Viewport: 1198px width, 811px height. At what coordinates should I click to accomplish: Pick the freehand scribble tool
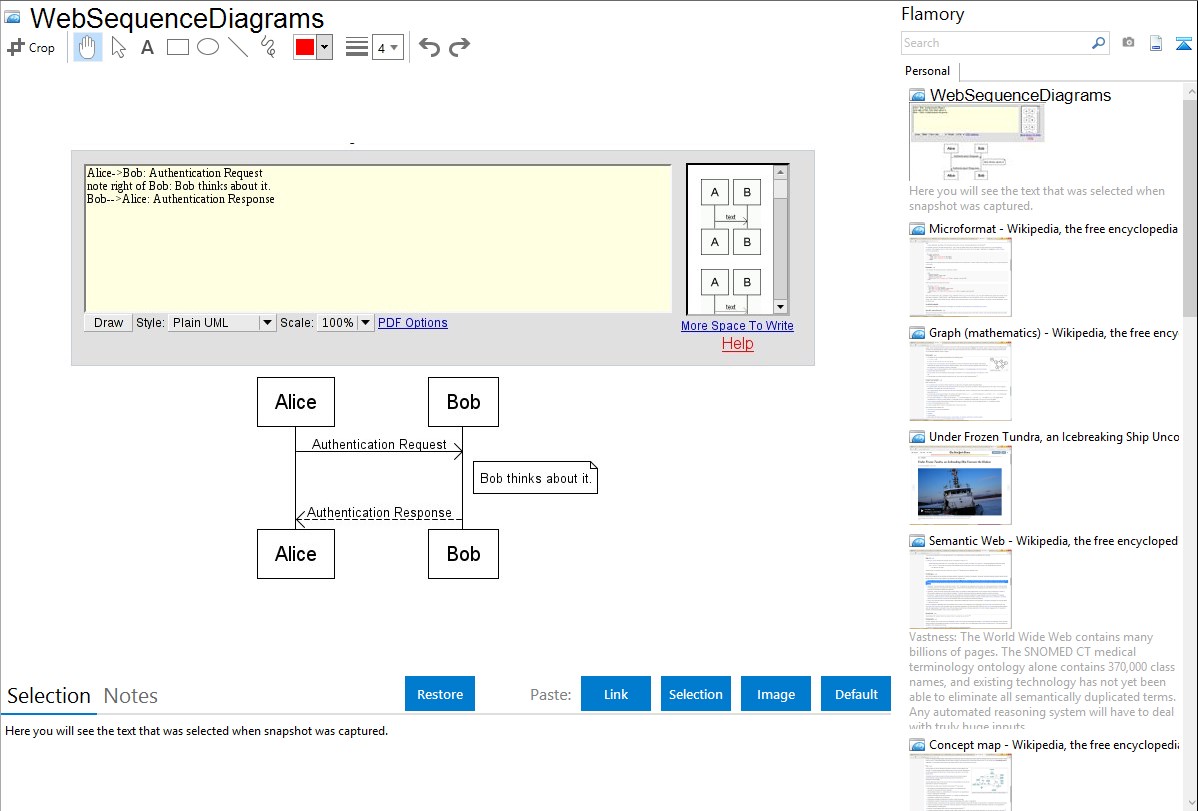tap(268, 47)
